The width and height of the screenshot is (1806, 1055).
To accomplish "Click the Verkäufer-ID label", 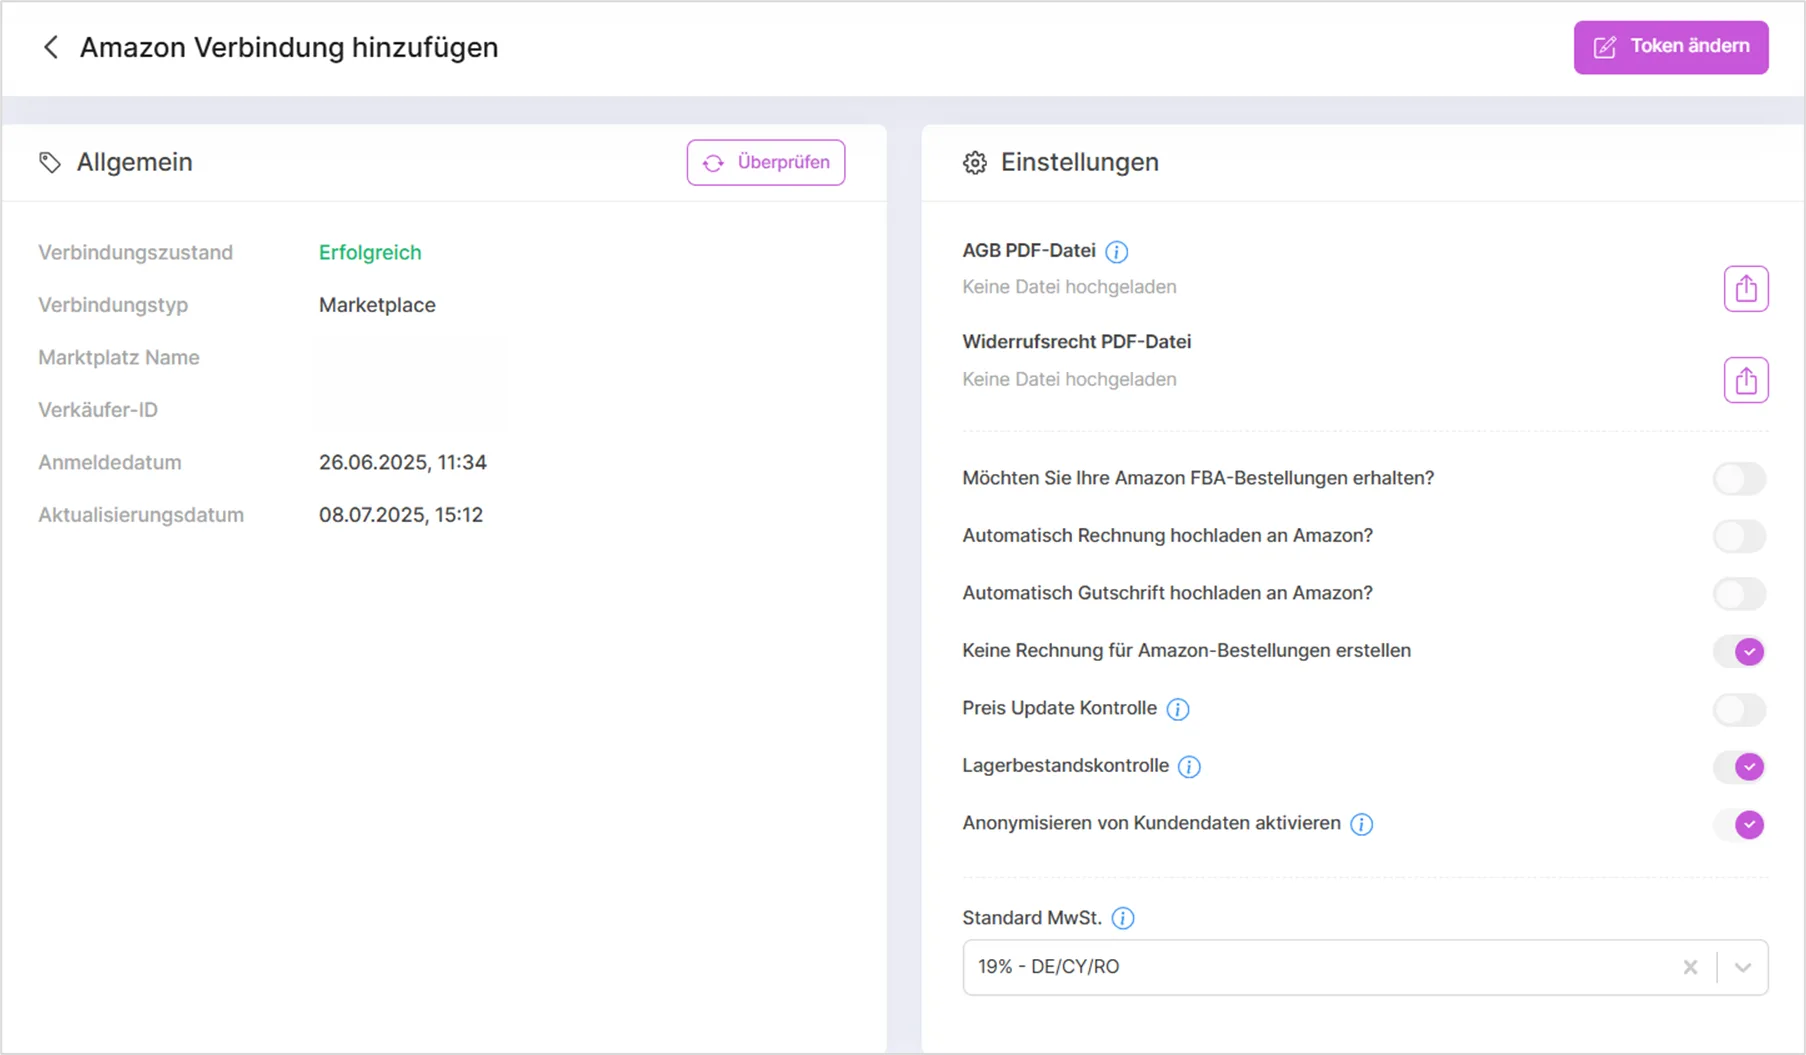I will 98,410.
